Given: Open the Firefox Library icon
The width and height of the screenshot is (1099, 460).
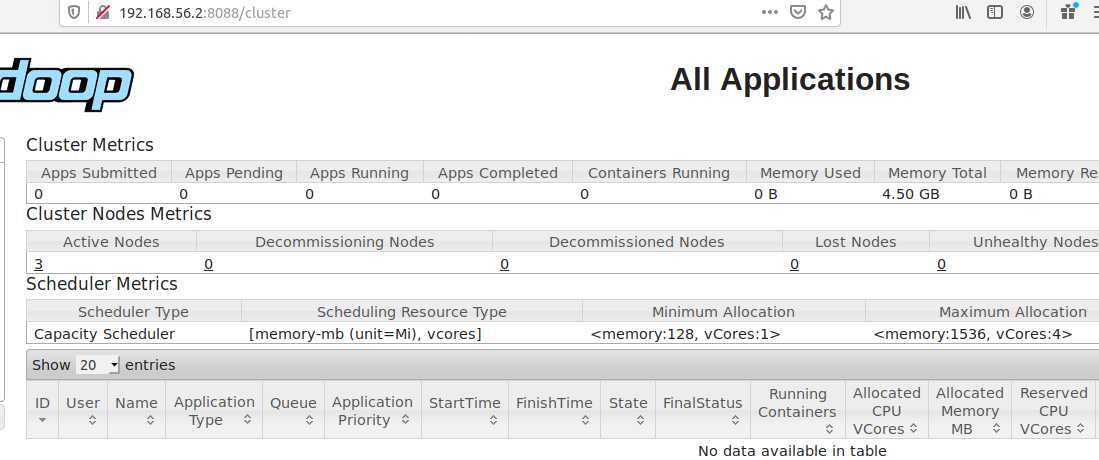Looking at the screenshot, I should coord(963,13).
